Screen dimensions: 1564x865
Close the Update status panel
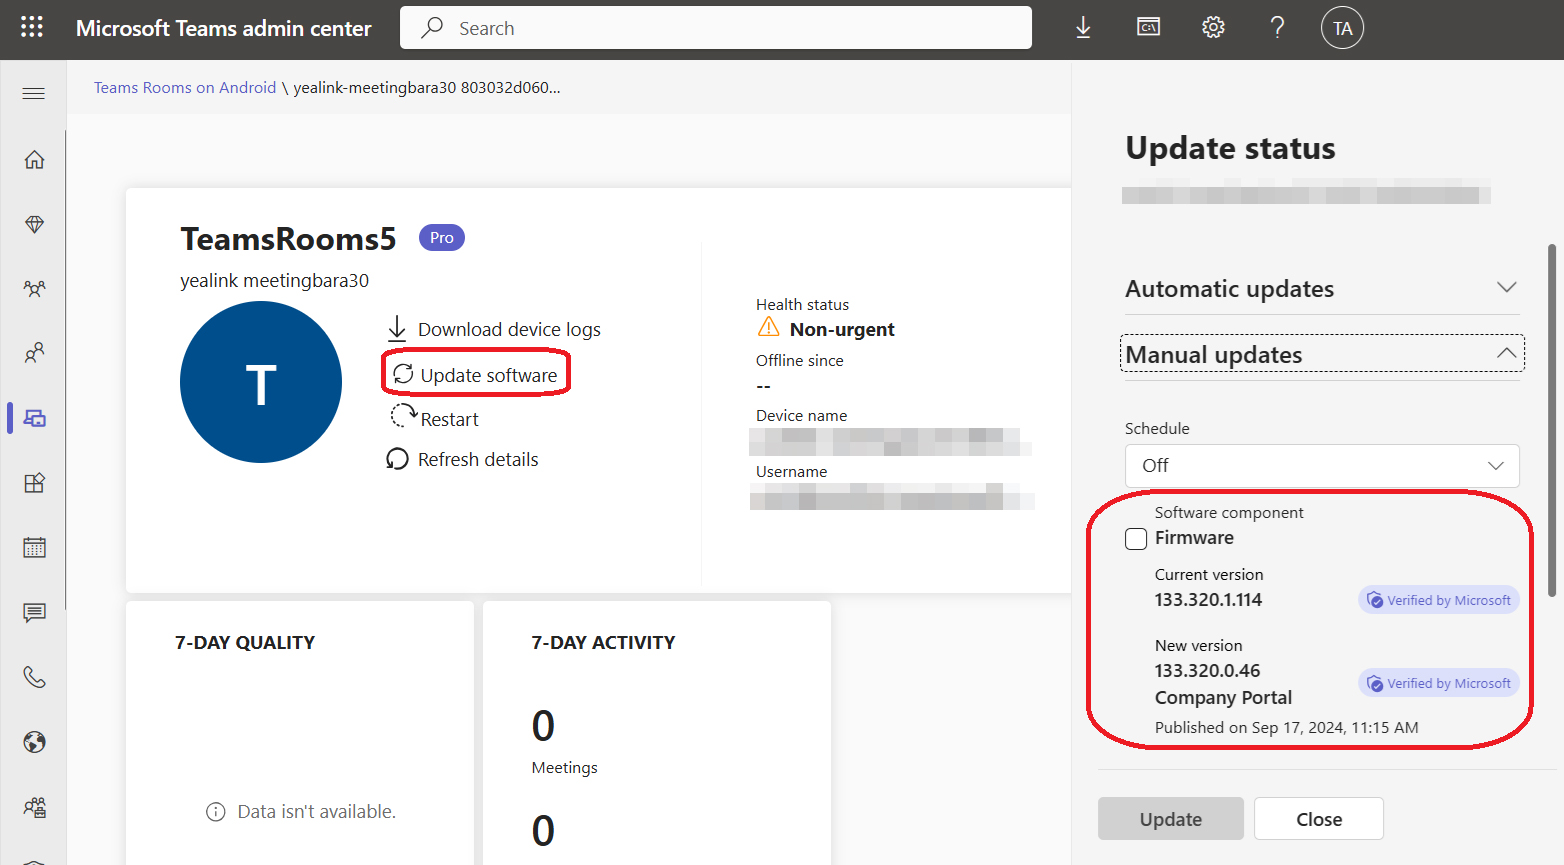[x=1319, y=819]
